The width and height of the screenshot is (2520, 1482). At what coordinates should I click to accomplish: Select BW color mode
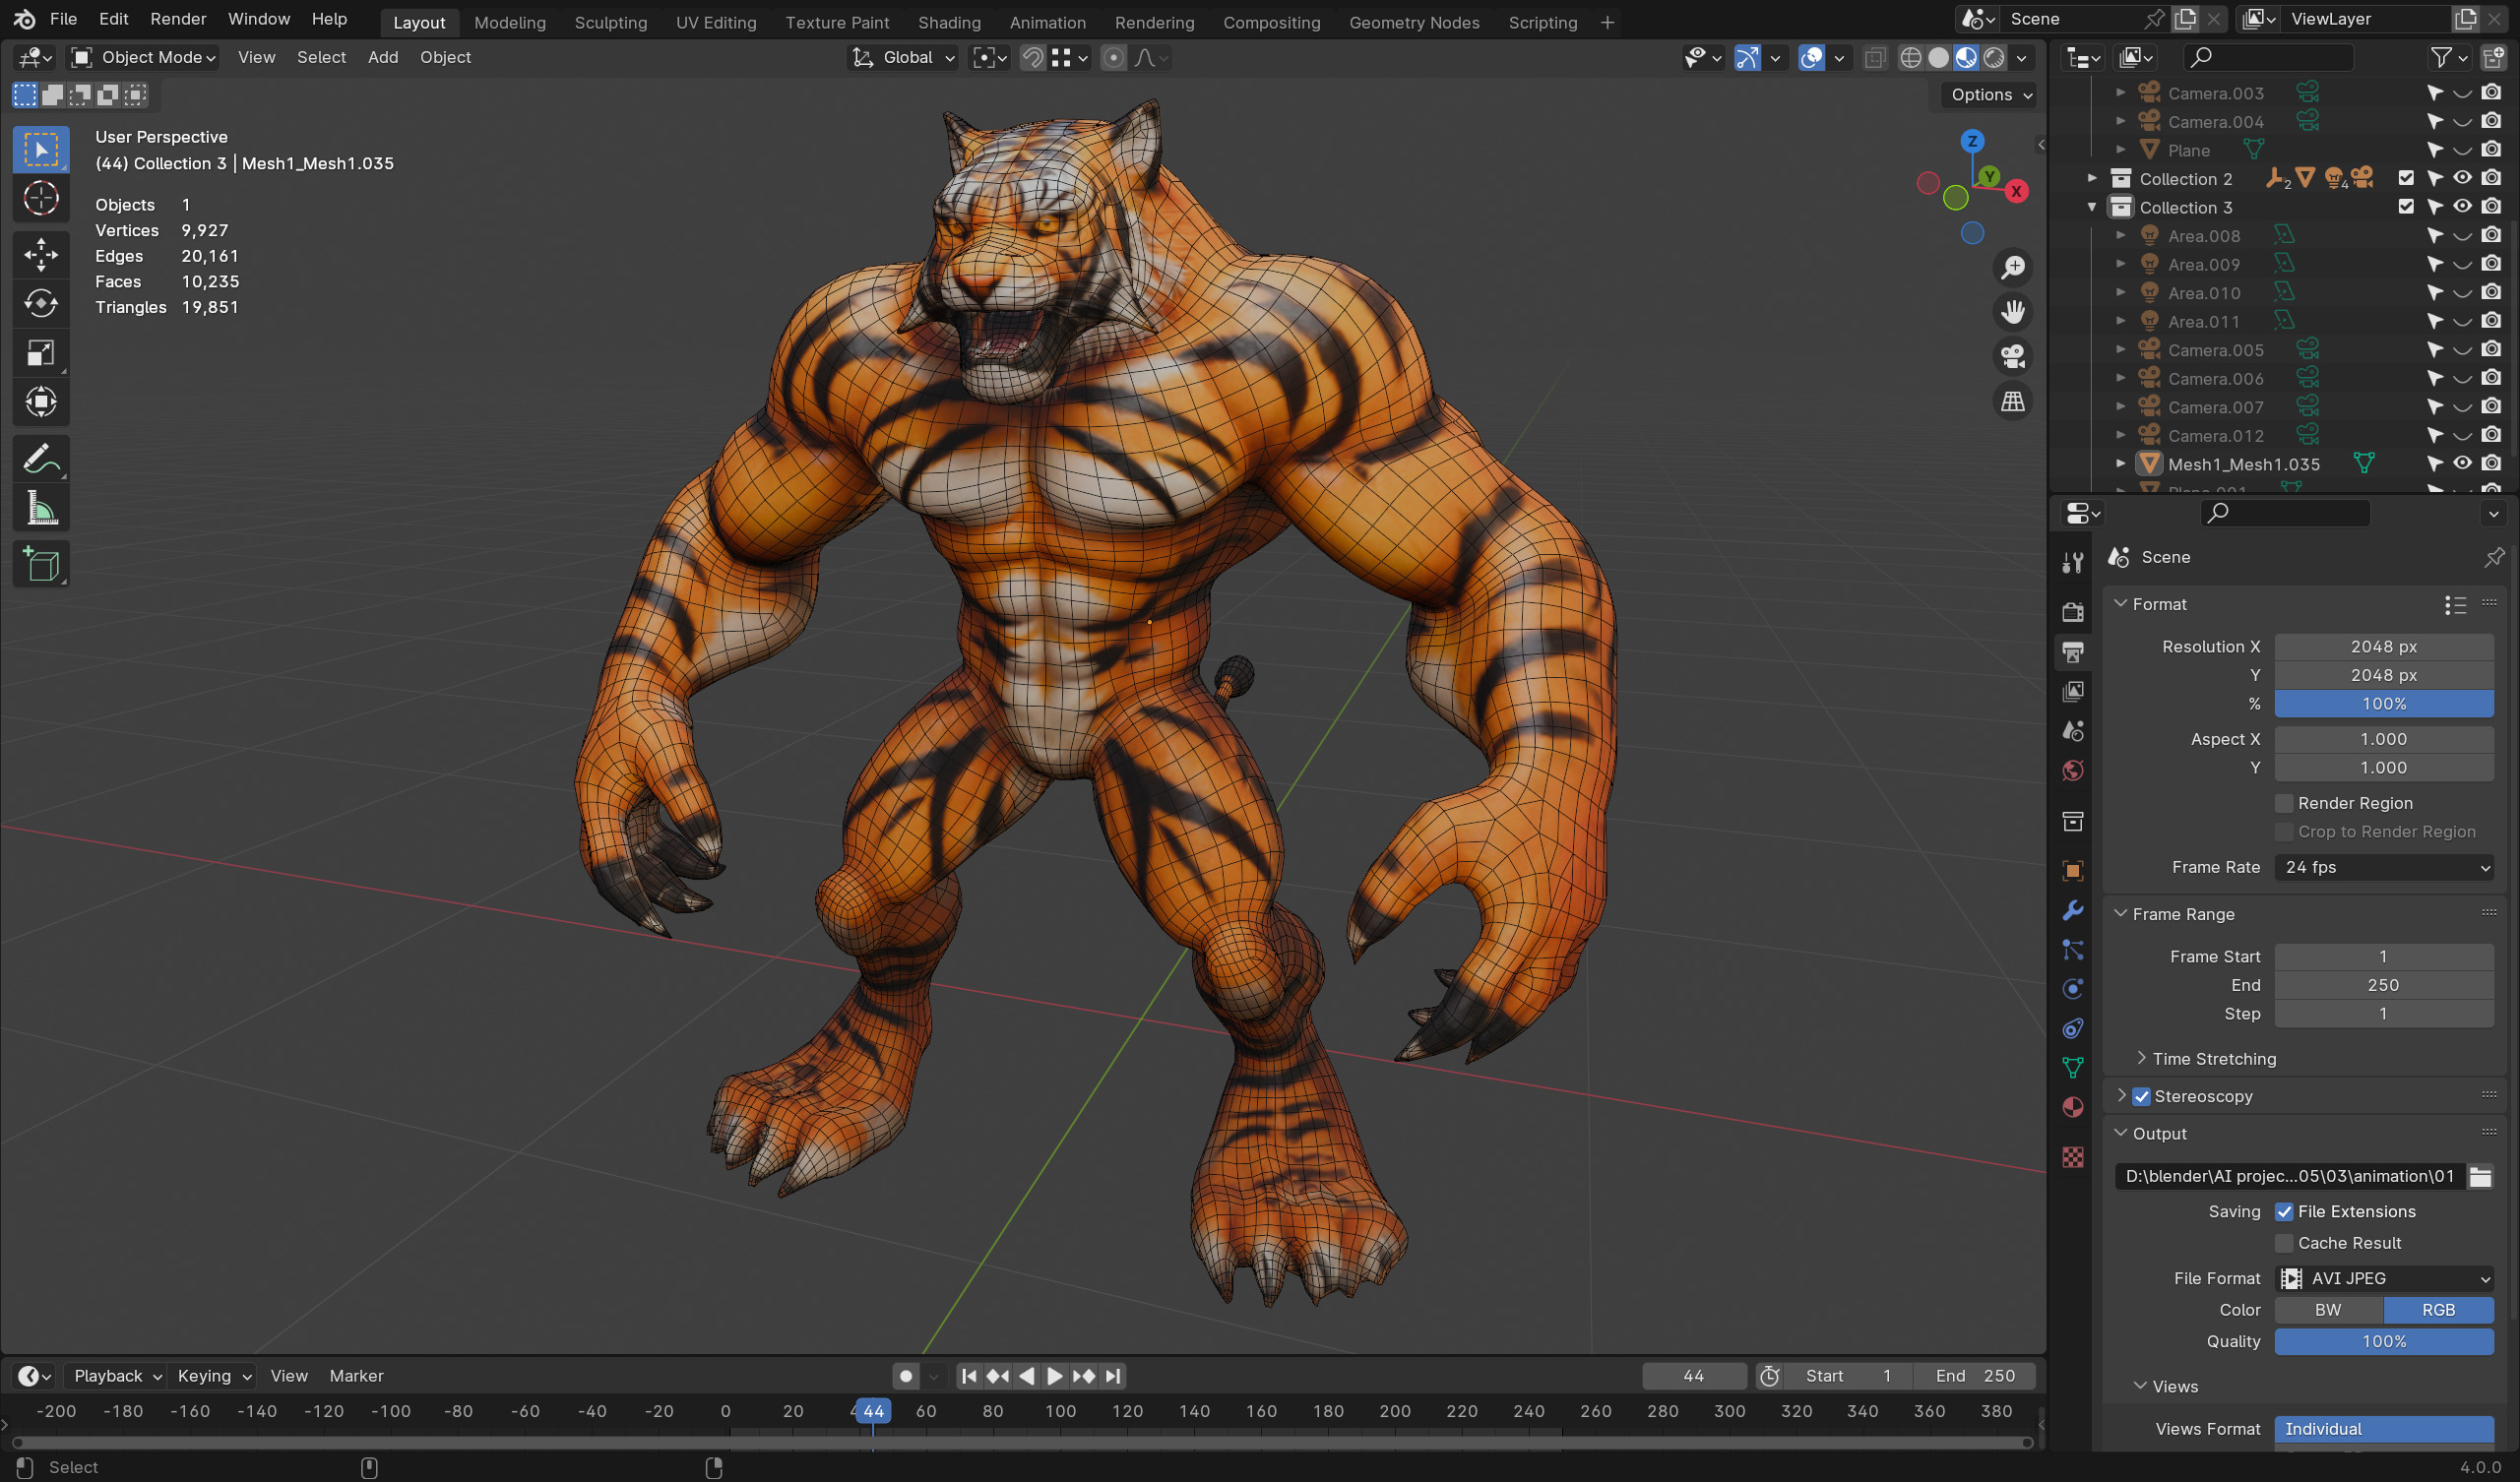click(2328, 1311)
